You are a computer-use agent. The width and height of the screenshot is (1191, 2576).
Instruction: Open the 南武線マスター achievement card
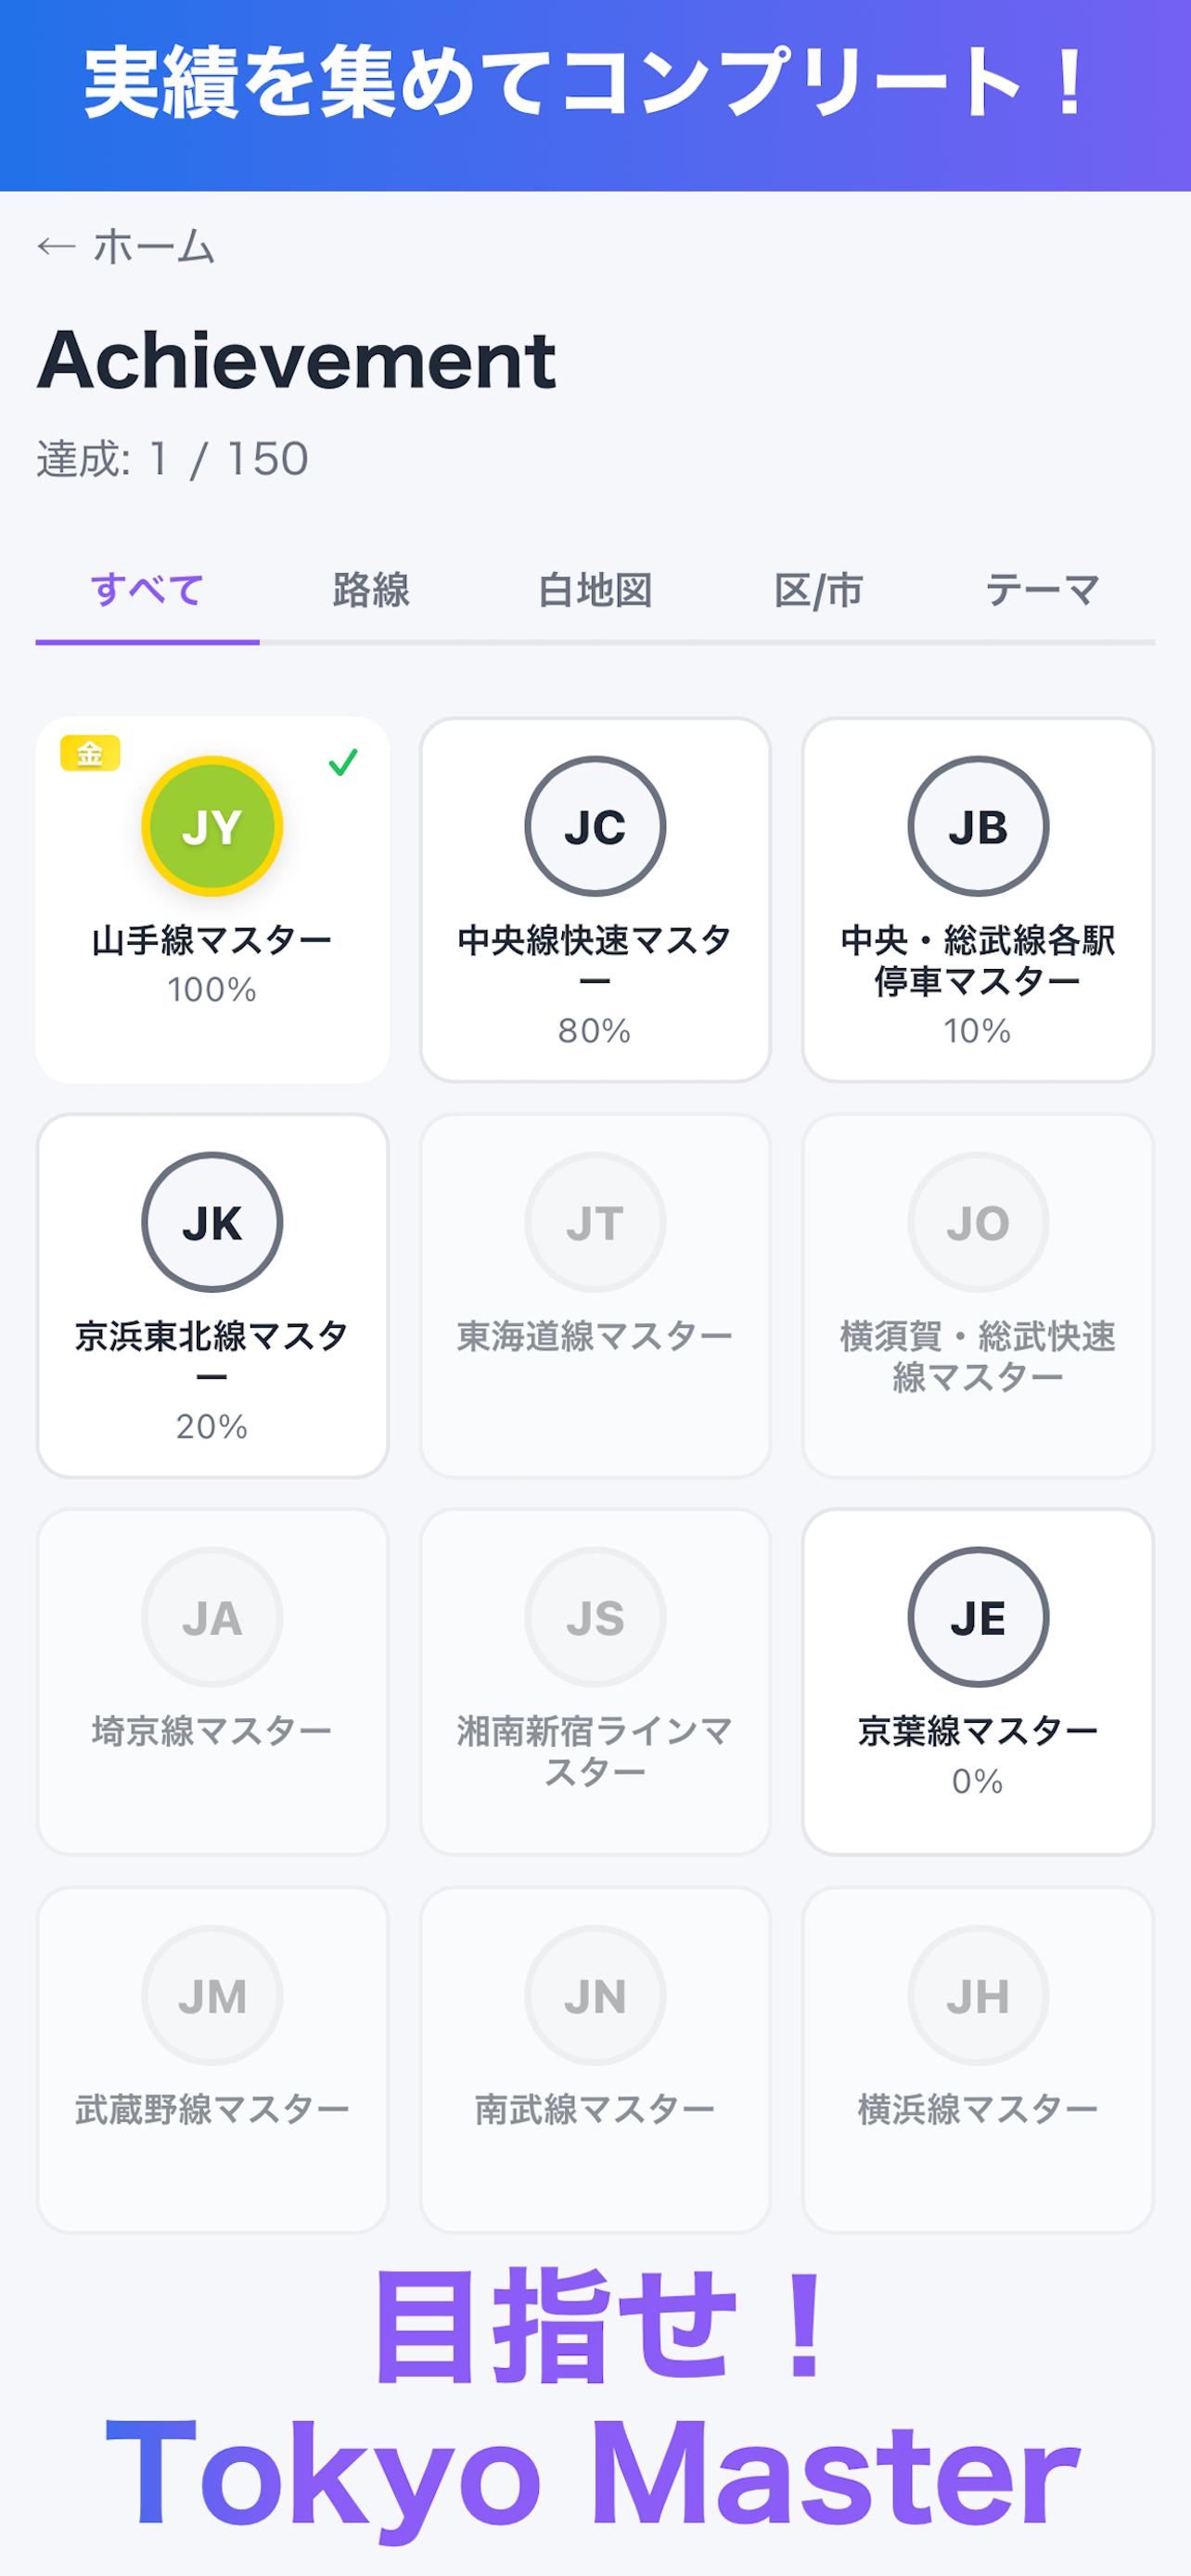tap(595, 2060)
